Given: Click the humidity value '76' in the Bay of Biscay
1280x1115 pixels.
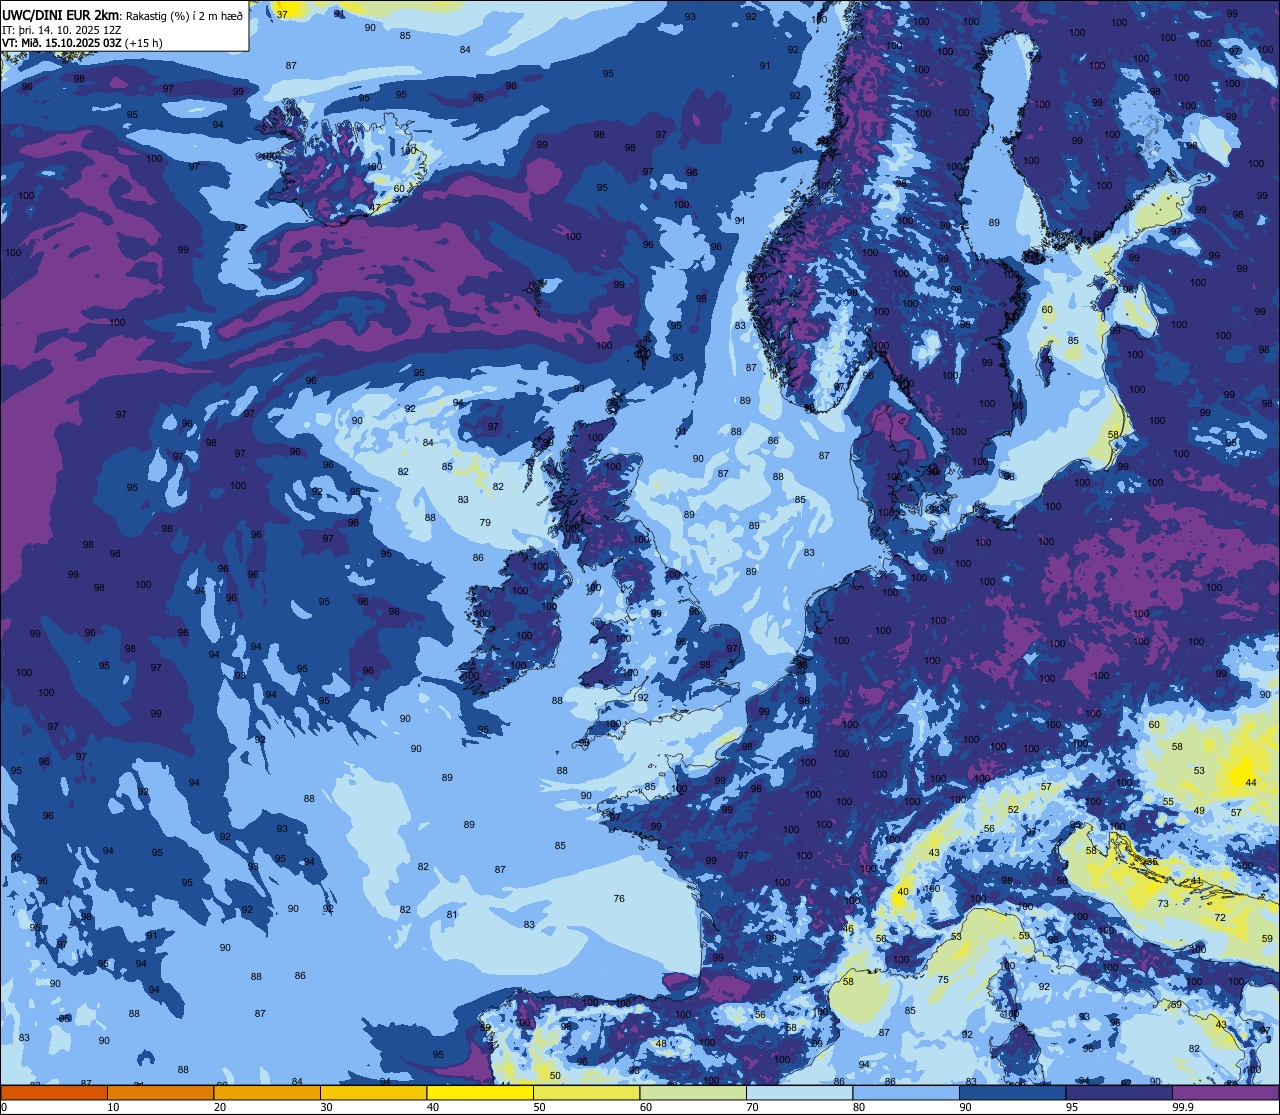Looking at the screenshot, I should 619,899.
